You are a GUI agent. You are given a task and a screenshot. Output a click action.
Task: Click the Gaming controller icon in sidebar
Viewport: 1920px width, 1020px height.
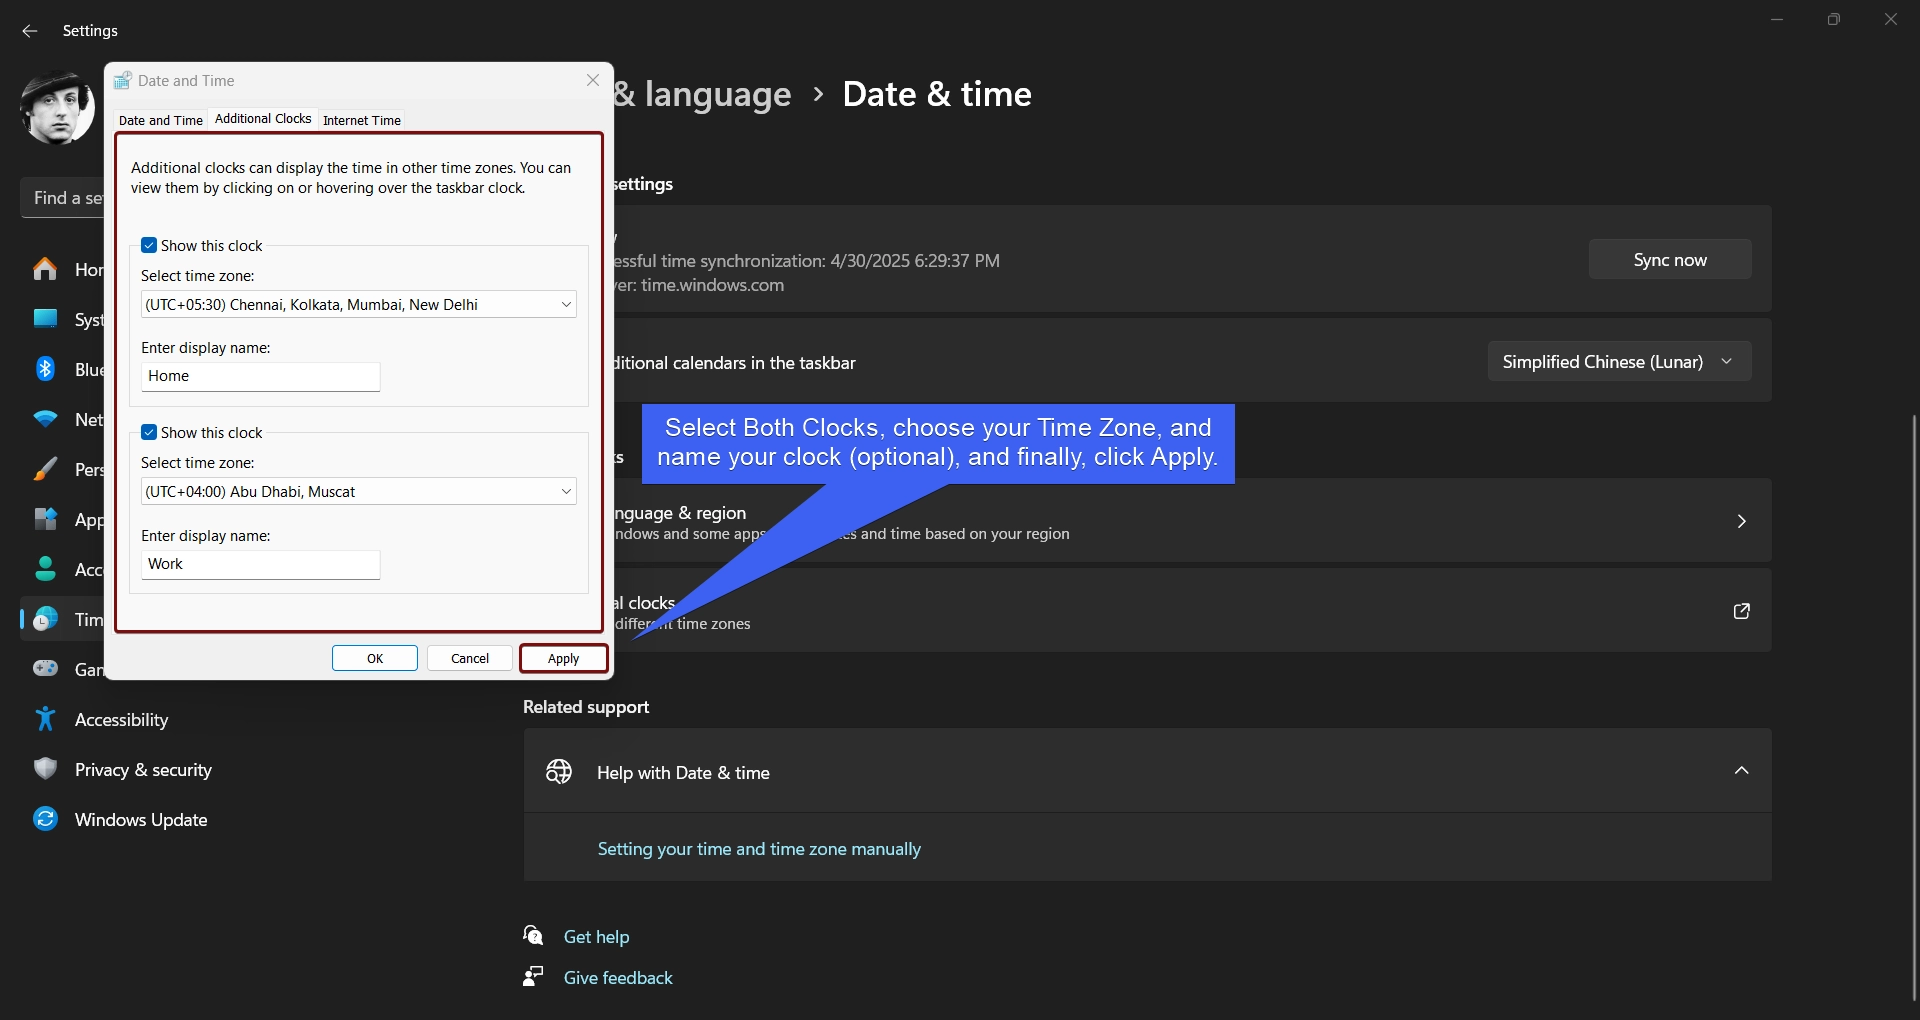point(45,668)
